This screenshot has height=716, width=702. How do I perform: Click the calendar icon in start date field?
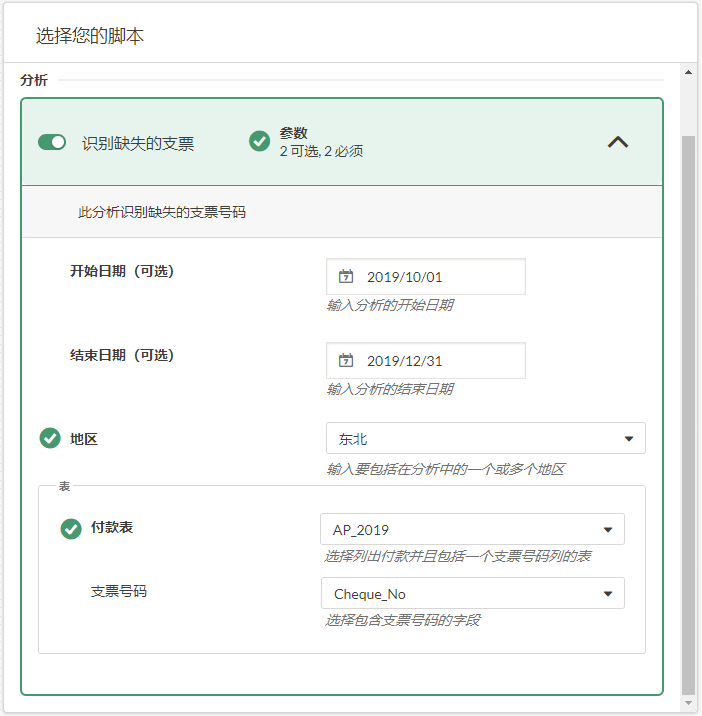[x=346, y=277]
